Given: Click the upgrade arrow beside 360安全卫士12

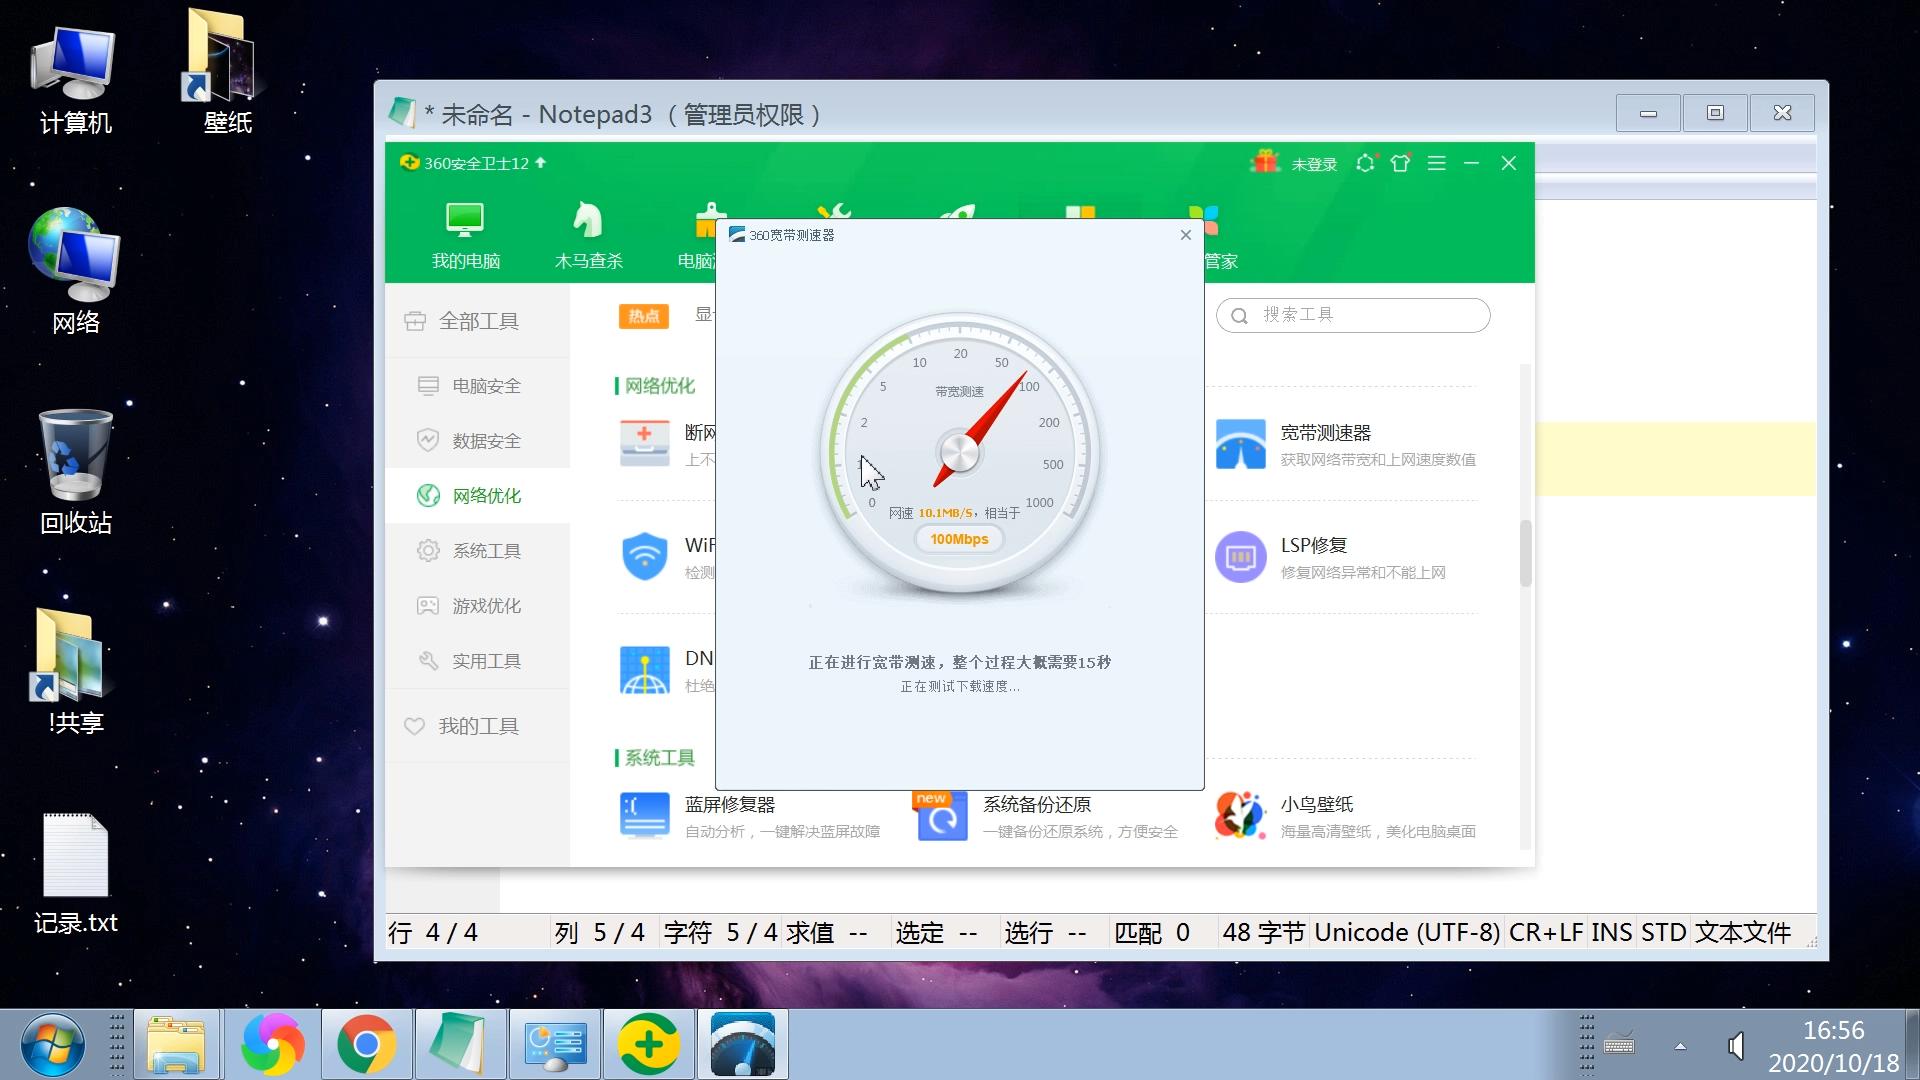Looking at the screenshot, I should tap(539, 163).
